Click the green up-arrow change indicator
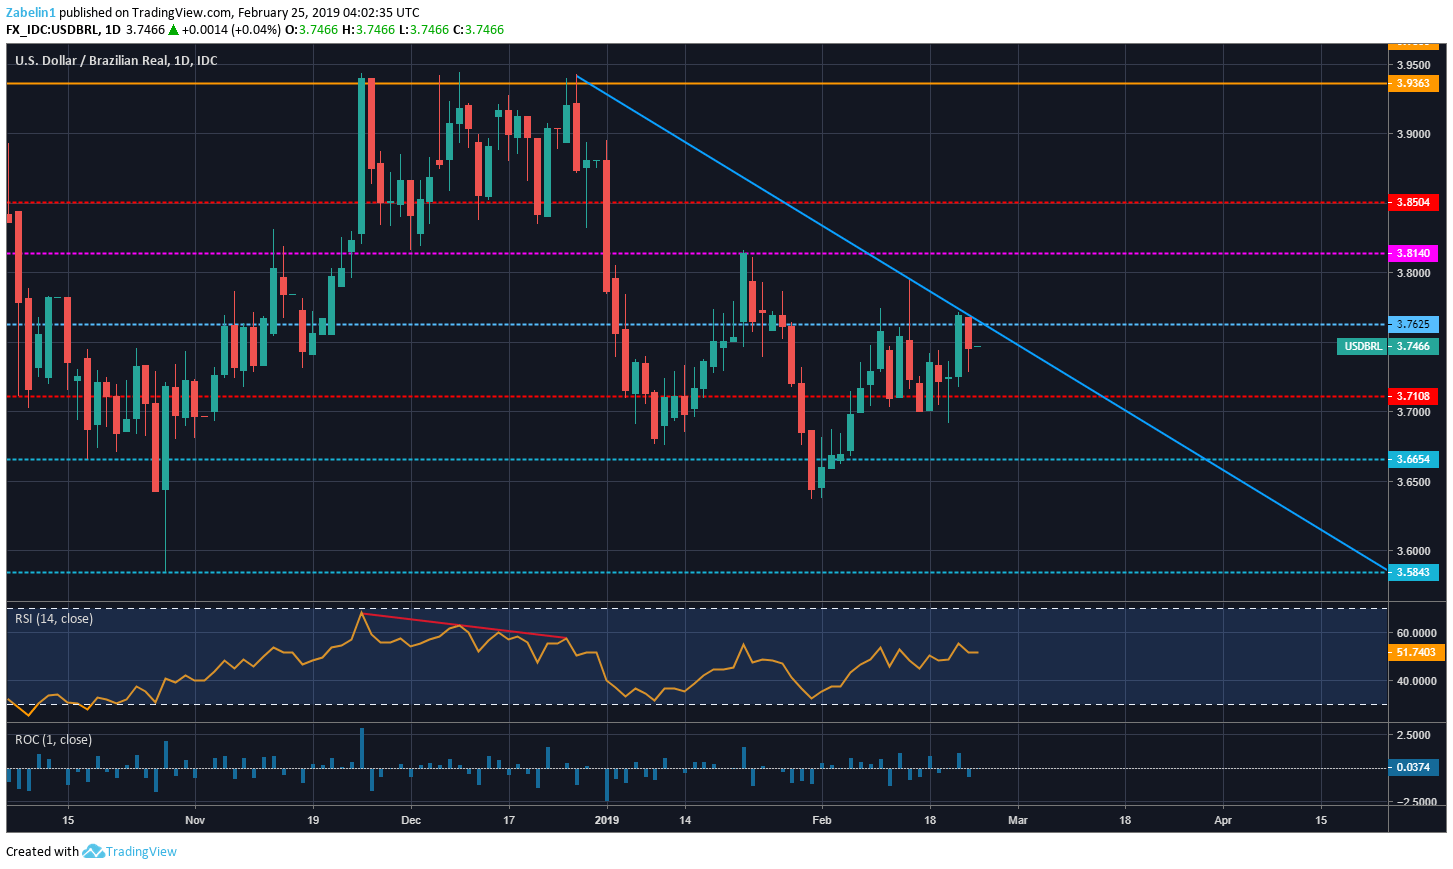The height and width of the screenshot is (869, 1453). coord(174,30)
